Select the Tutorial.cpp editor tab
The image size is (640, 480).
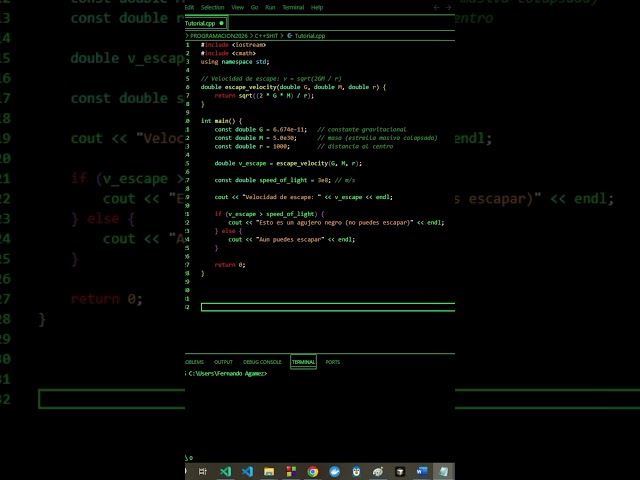(x=206, y=23)
